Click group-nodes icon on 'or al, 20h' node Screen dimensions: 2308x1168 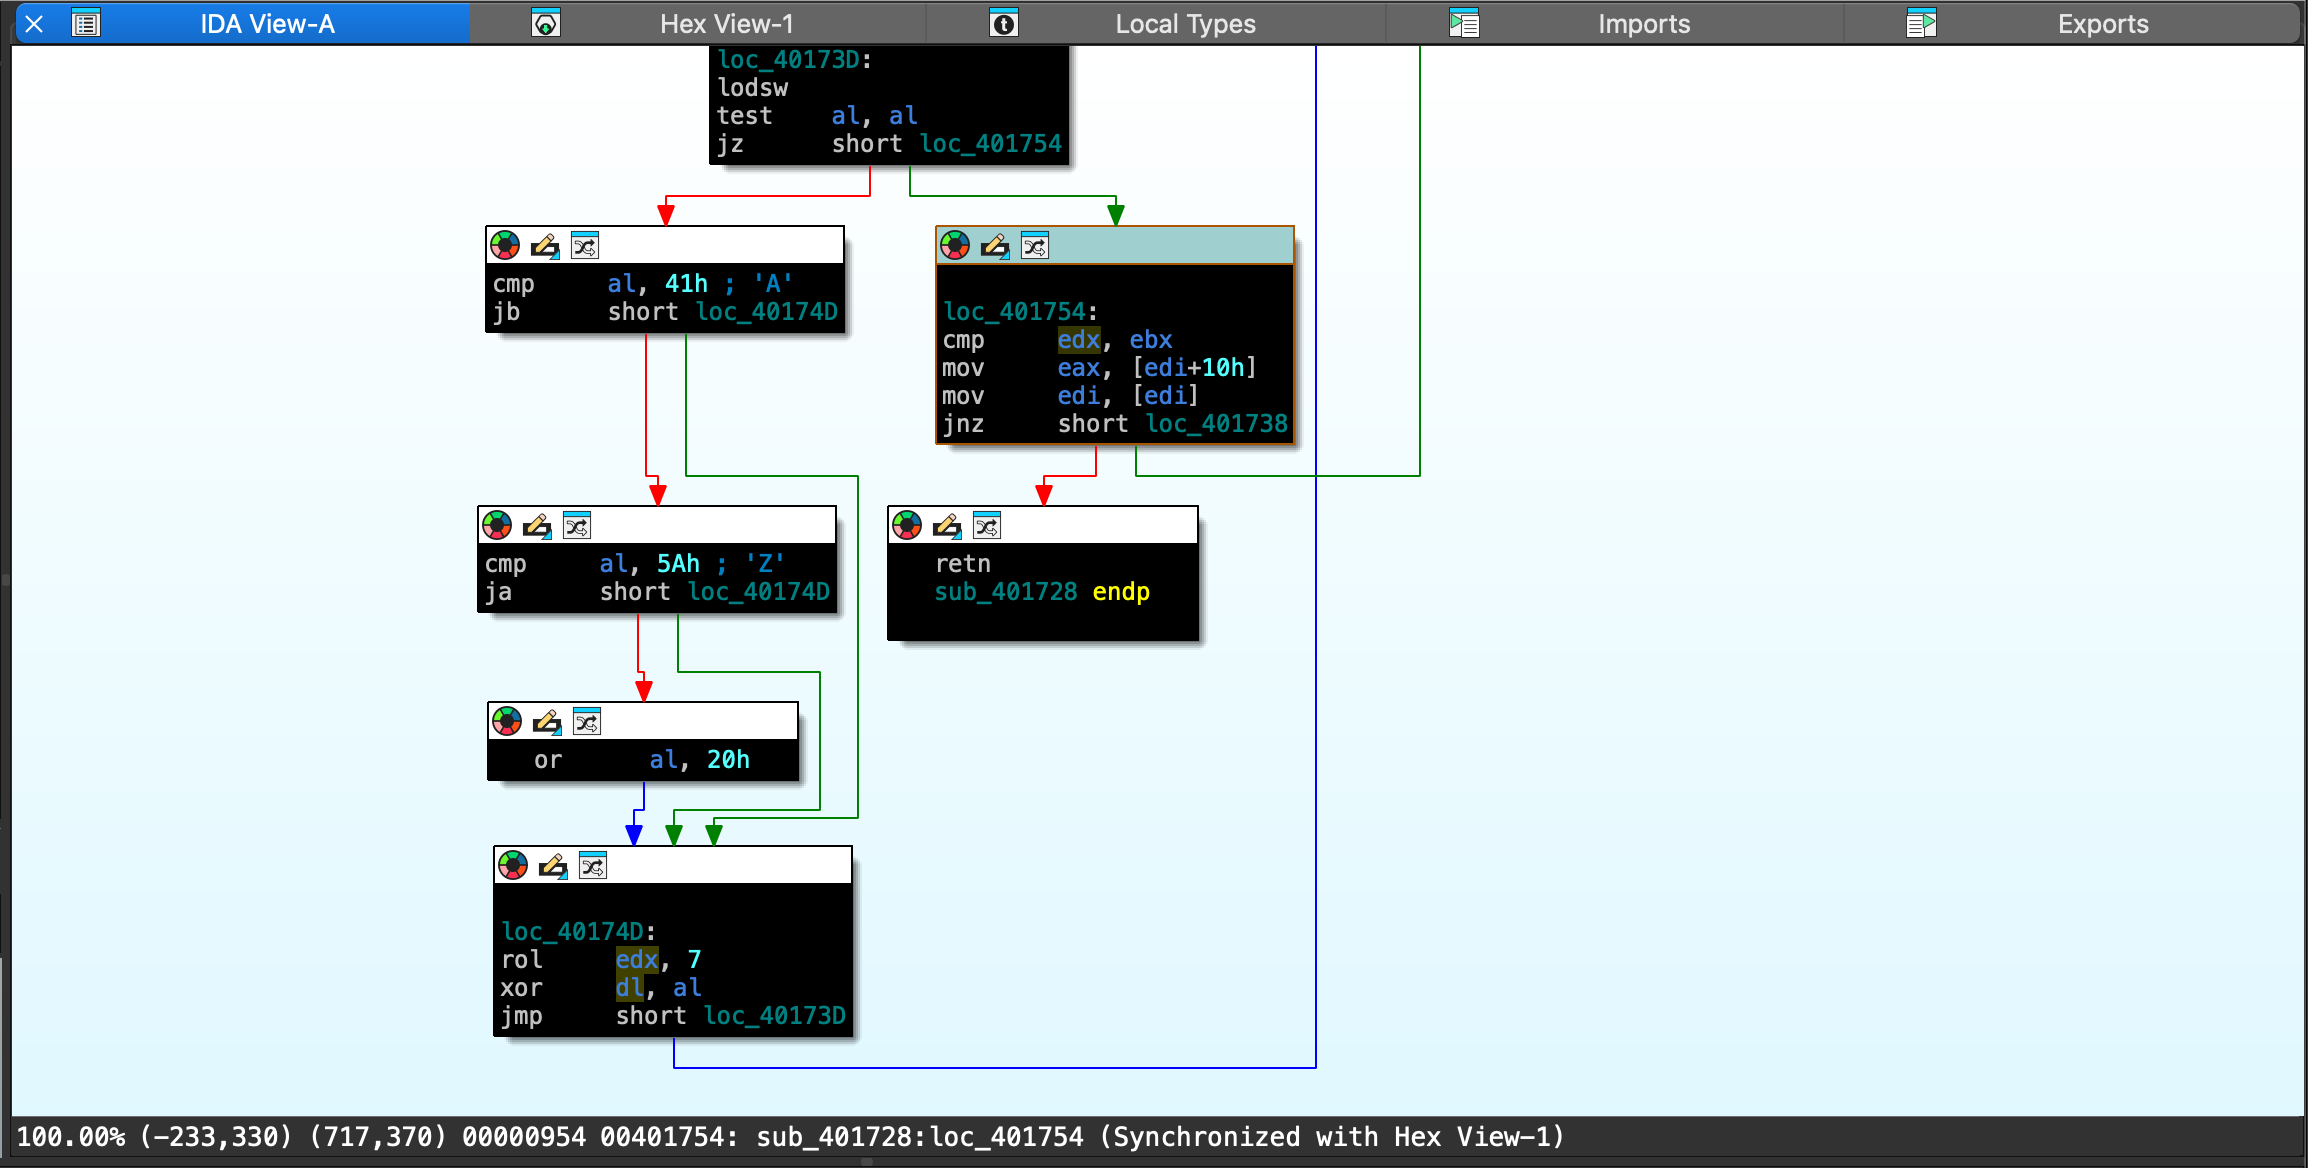point(587,721)
